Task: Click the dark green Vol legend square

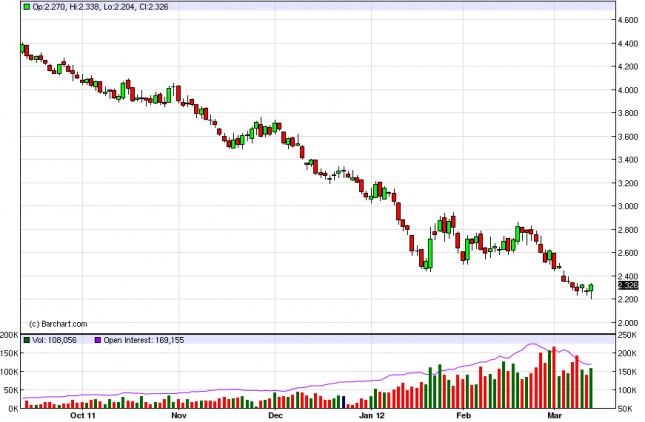Action: pos(27,340)
